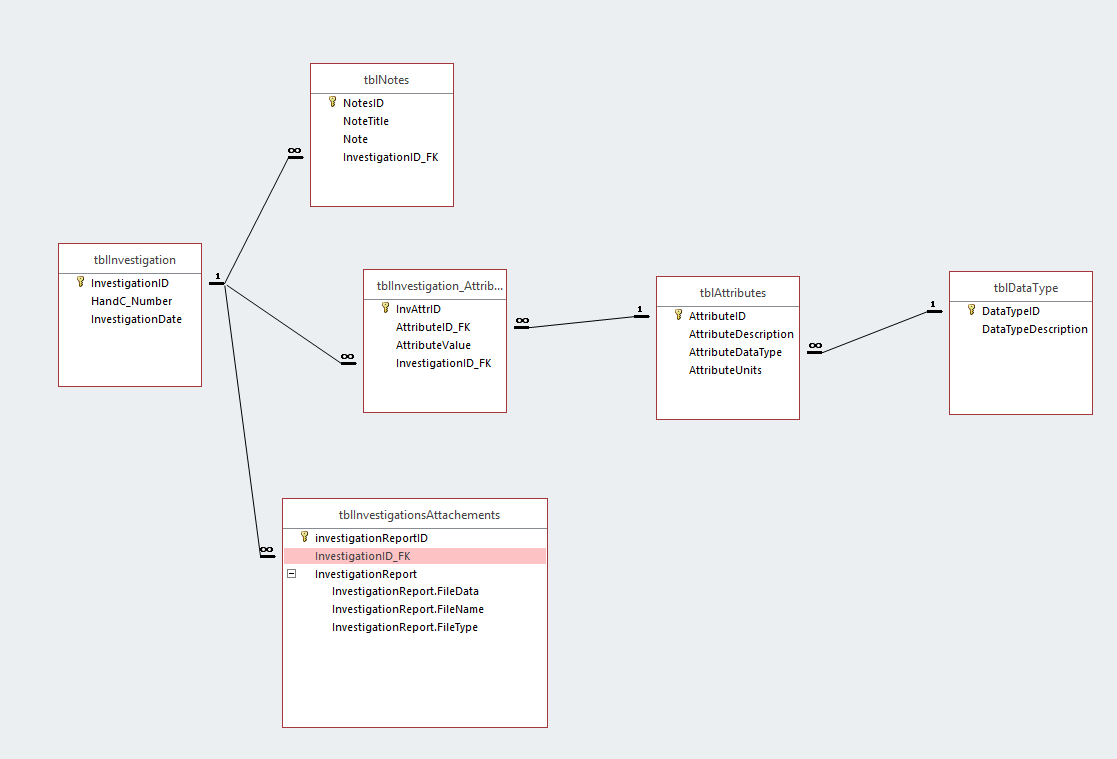1117x759 pixels.
Task: Select the InvestigationReport field name
Action: [365, 574]
